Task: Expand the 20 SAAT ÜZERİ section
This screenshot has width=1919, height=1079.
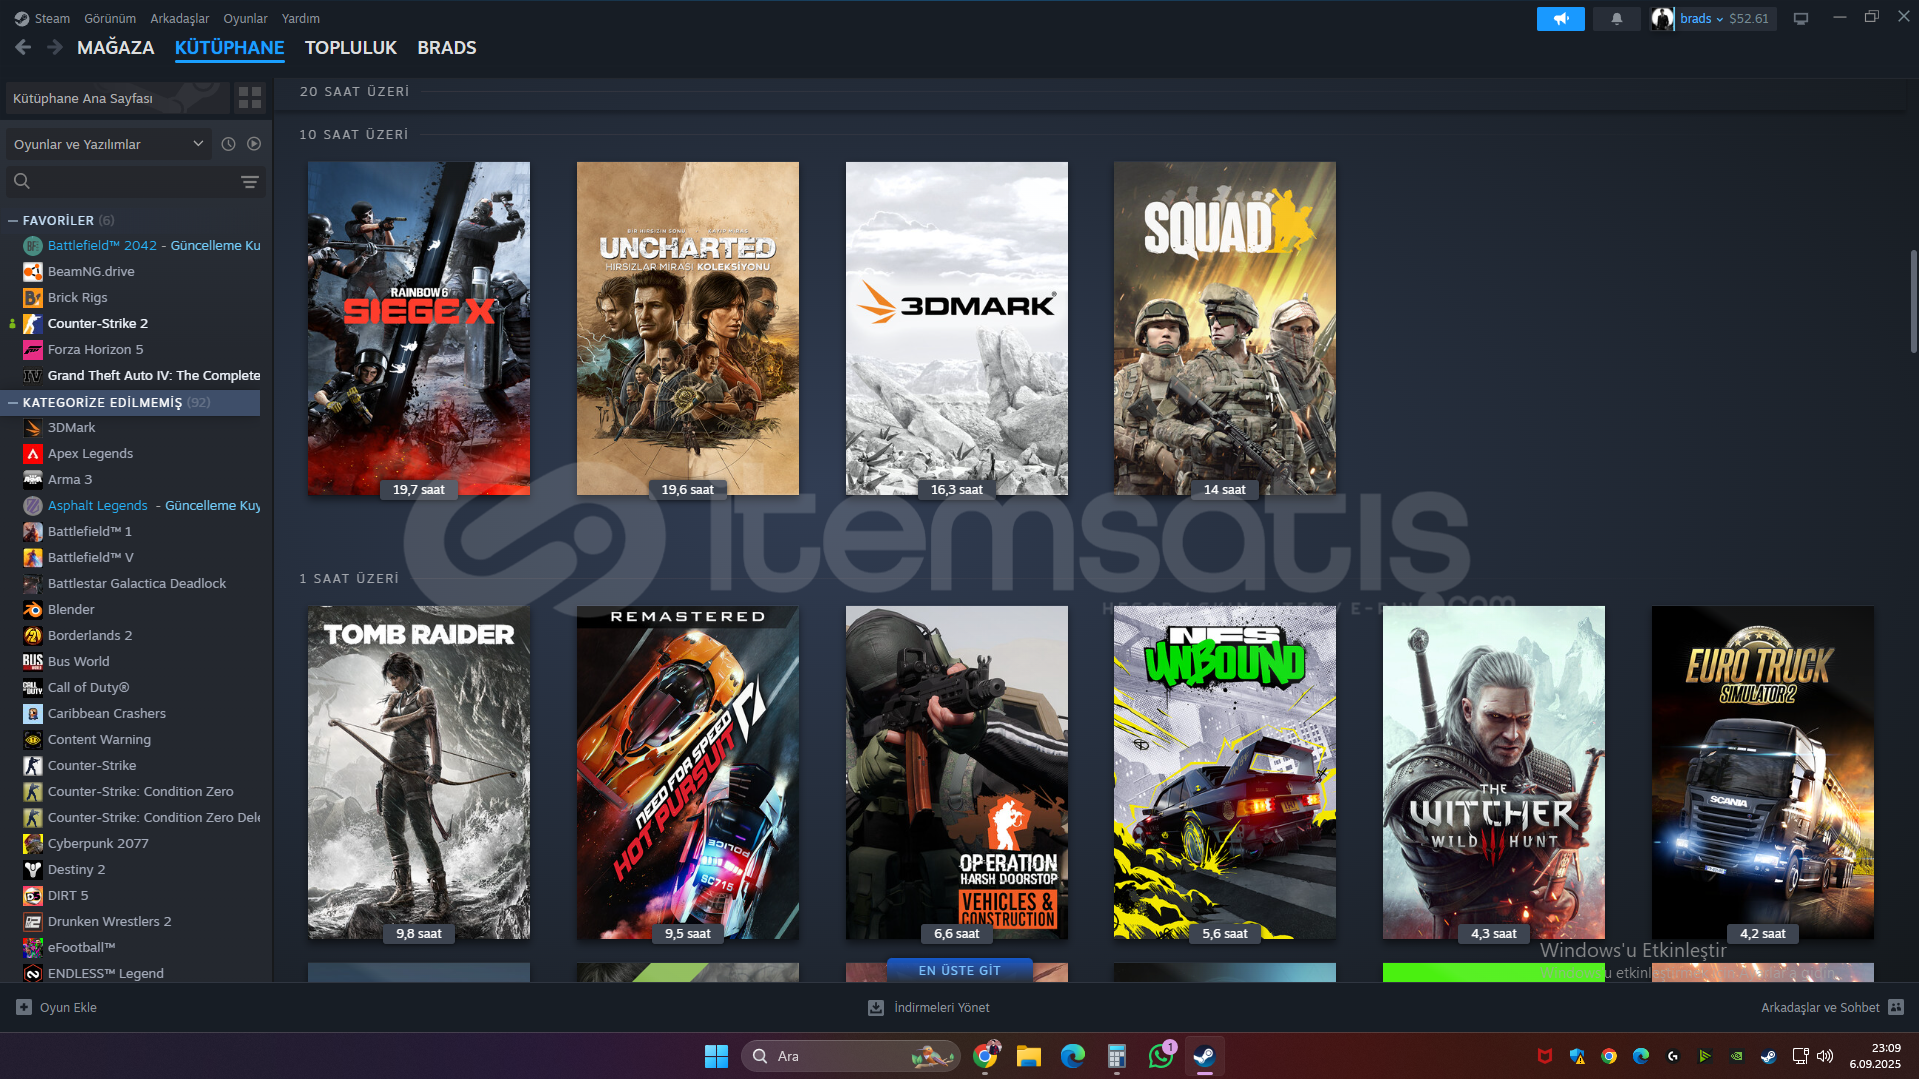Action: click(354, 91)
